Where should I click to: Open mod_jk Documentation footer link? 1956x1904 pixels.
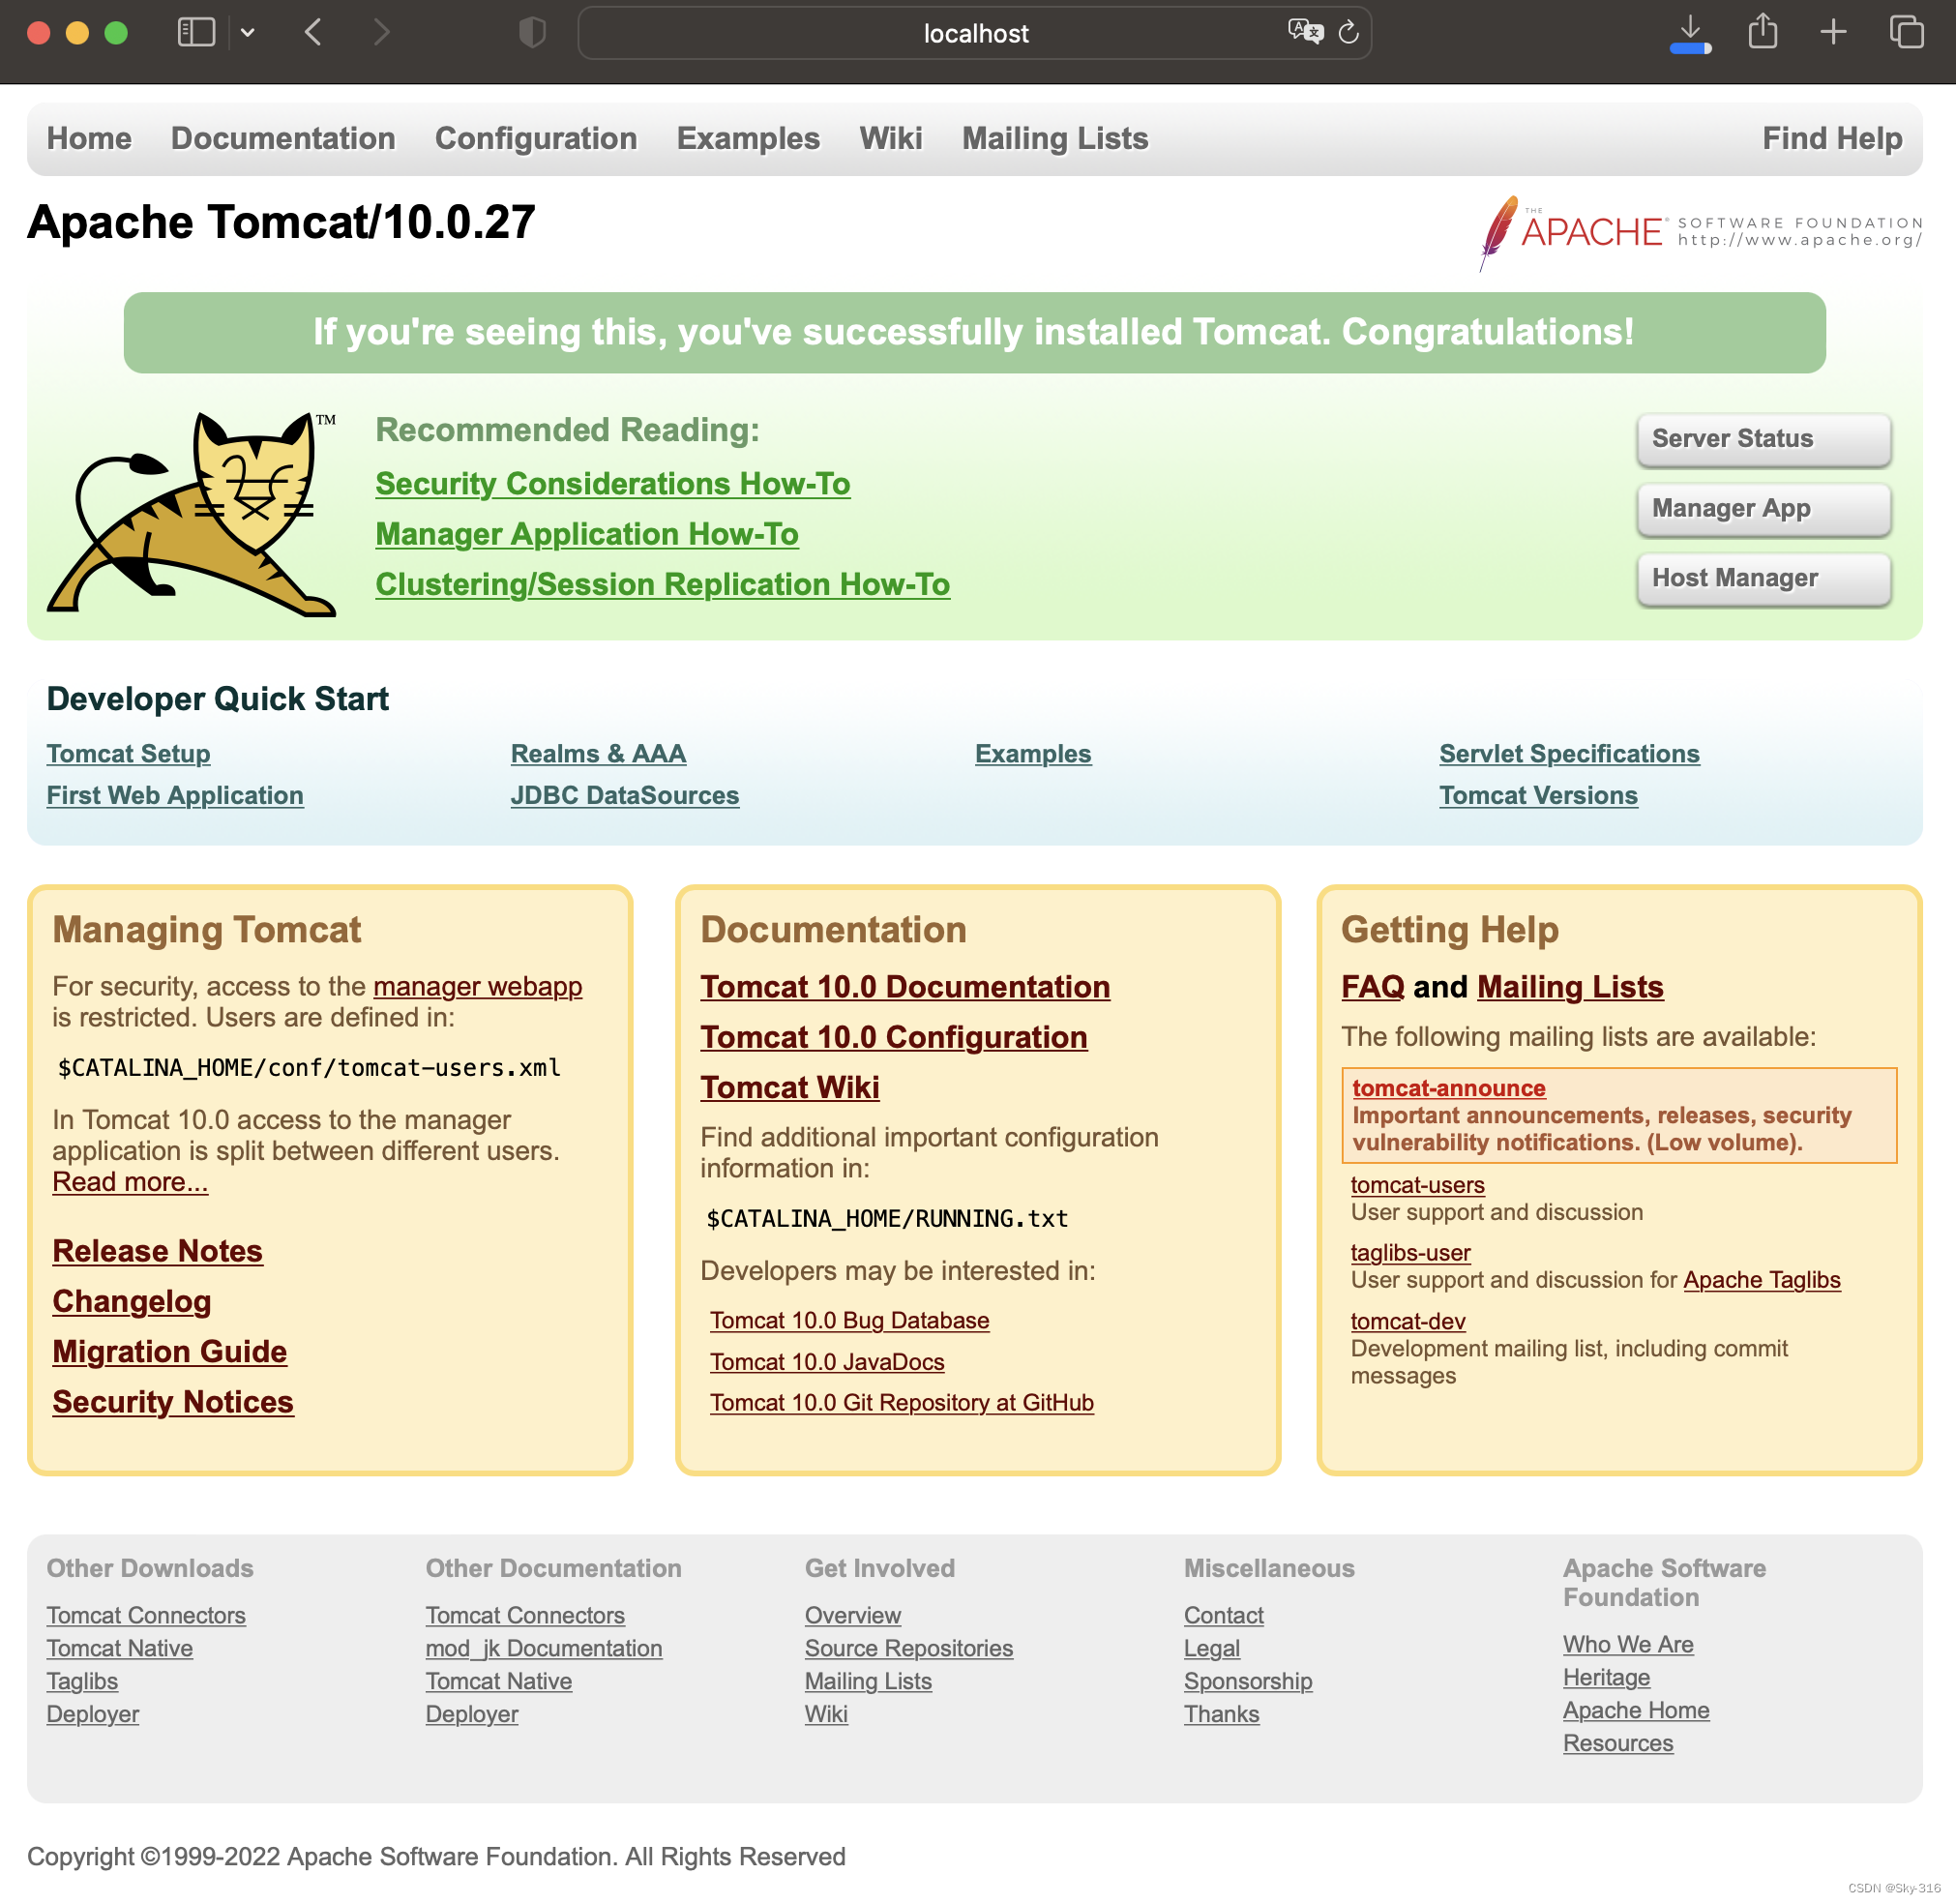[544, 1648]
